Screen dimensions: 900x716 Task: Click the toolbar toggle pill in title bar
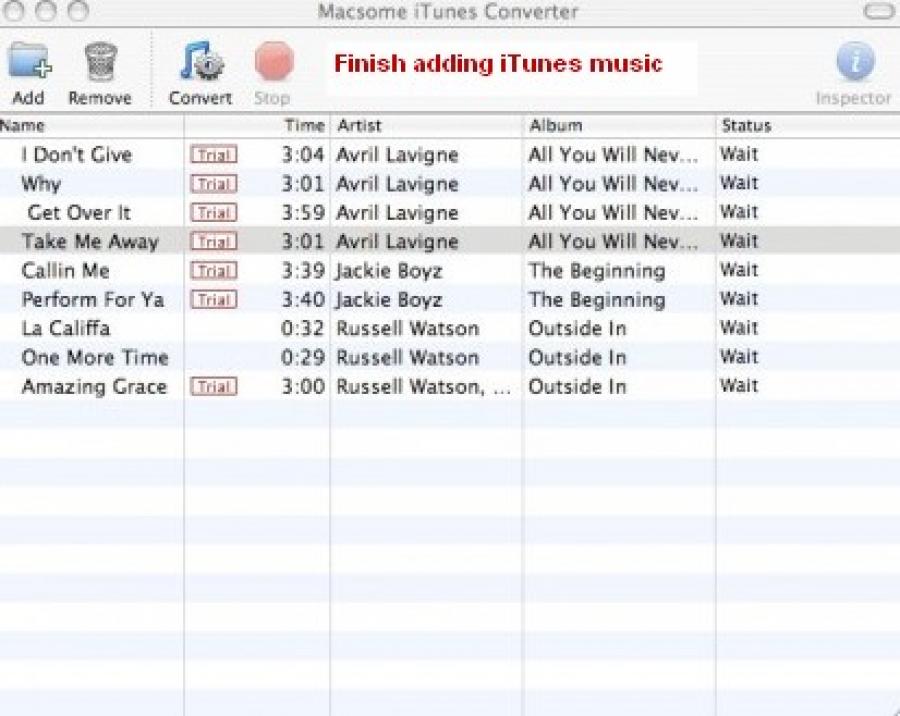pyautogui.click(x=878, y=12)
